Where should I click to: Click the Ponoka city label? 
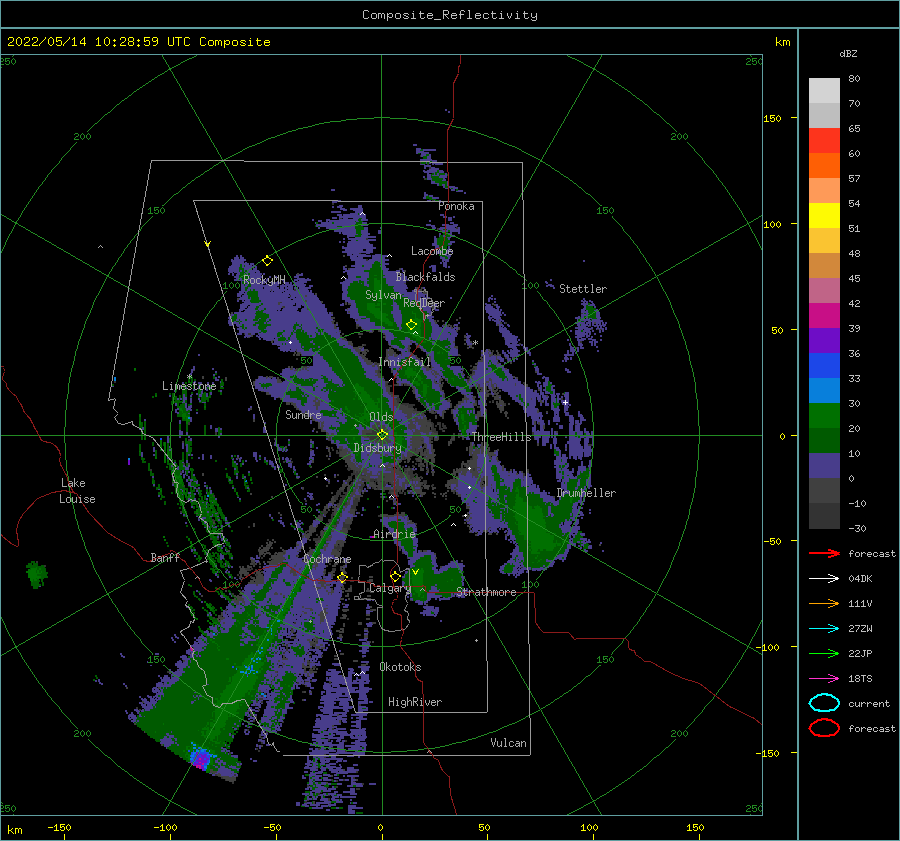(x=456, y=206)
